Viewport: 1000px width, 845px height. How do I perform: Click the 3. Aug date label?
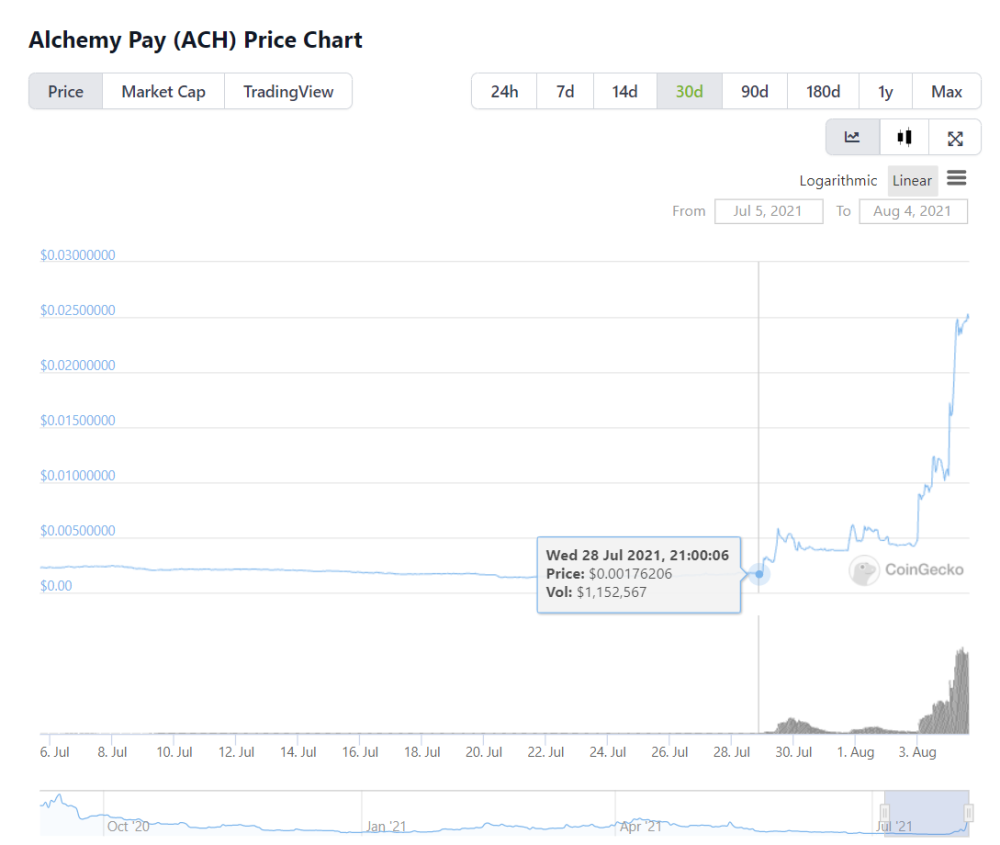[x=918, y=753]
